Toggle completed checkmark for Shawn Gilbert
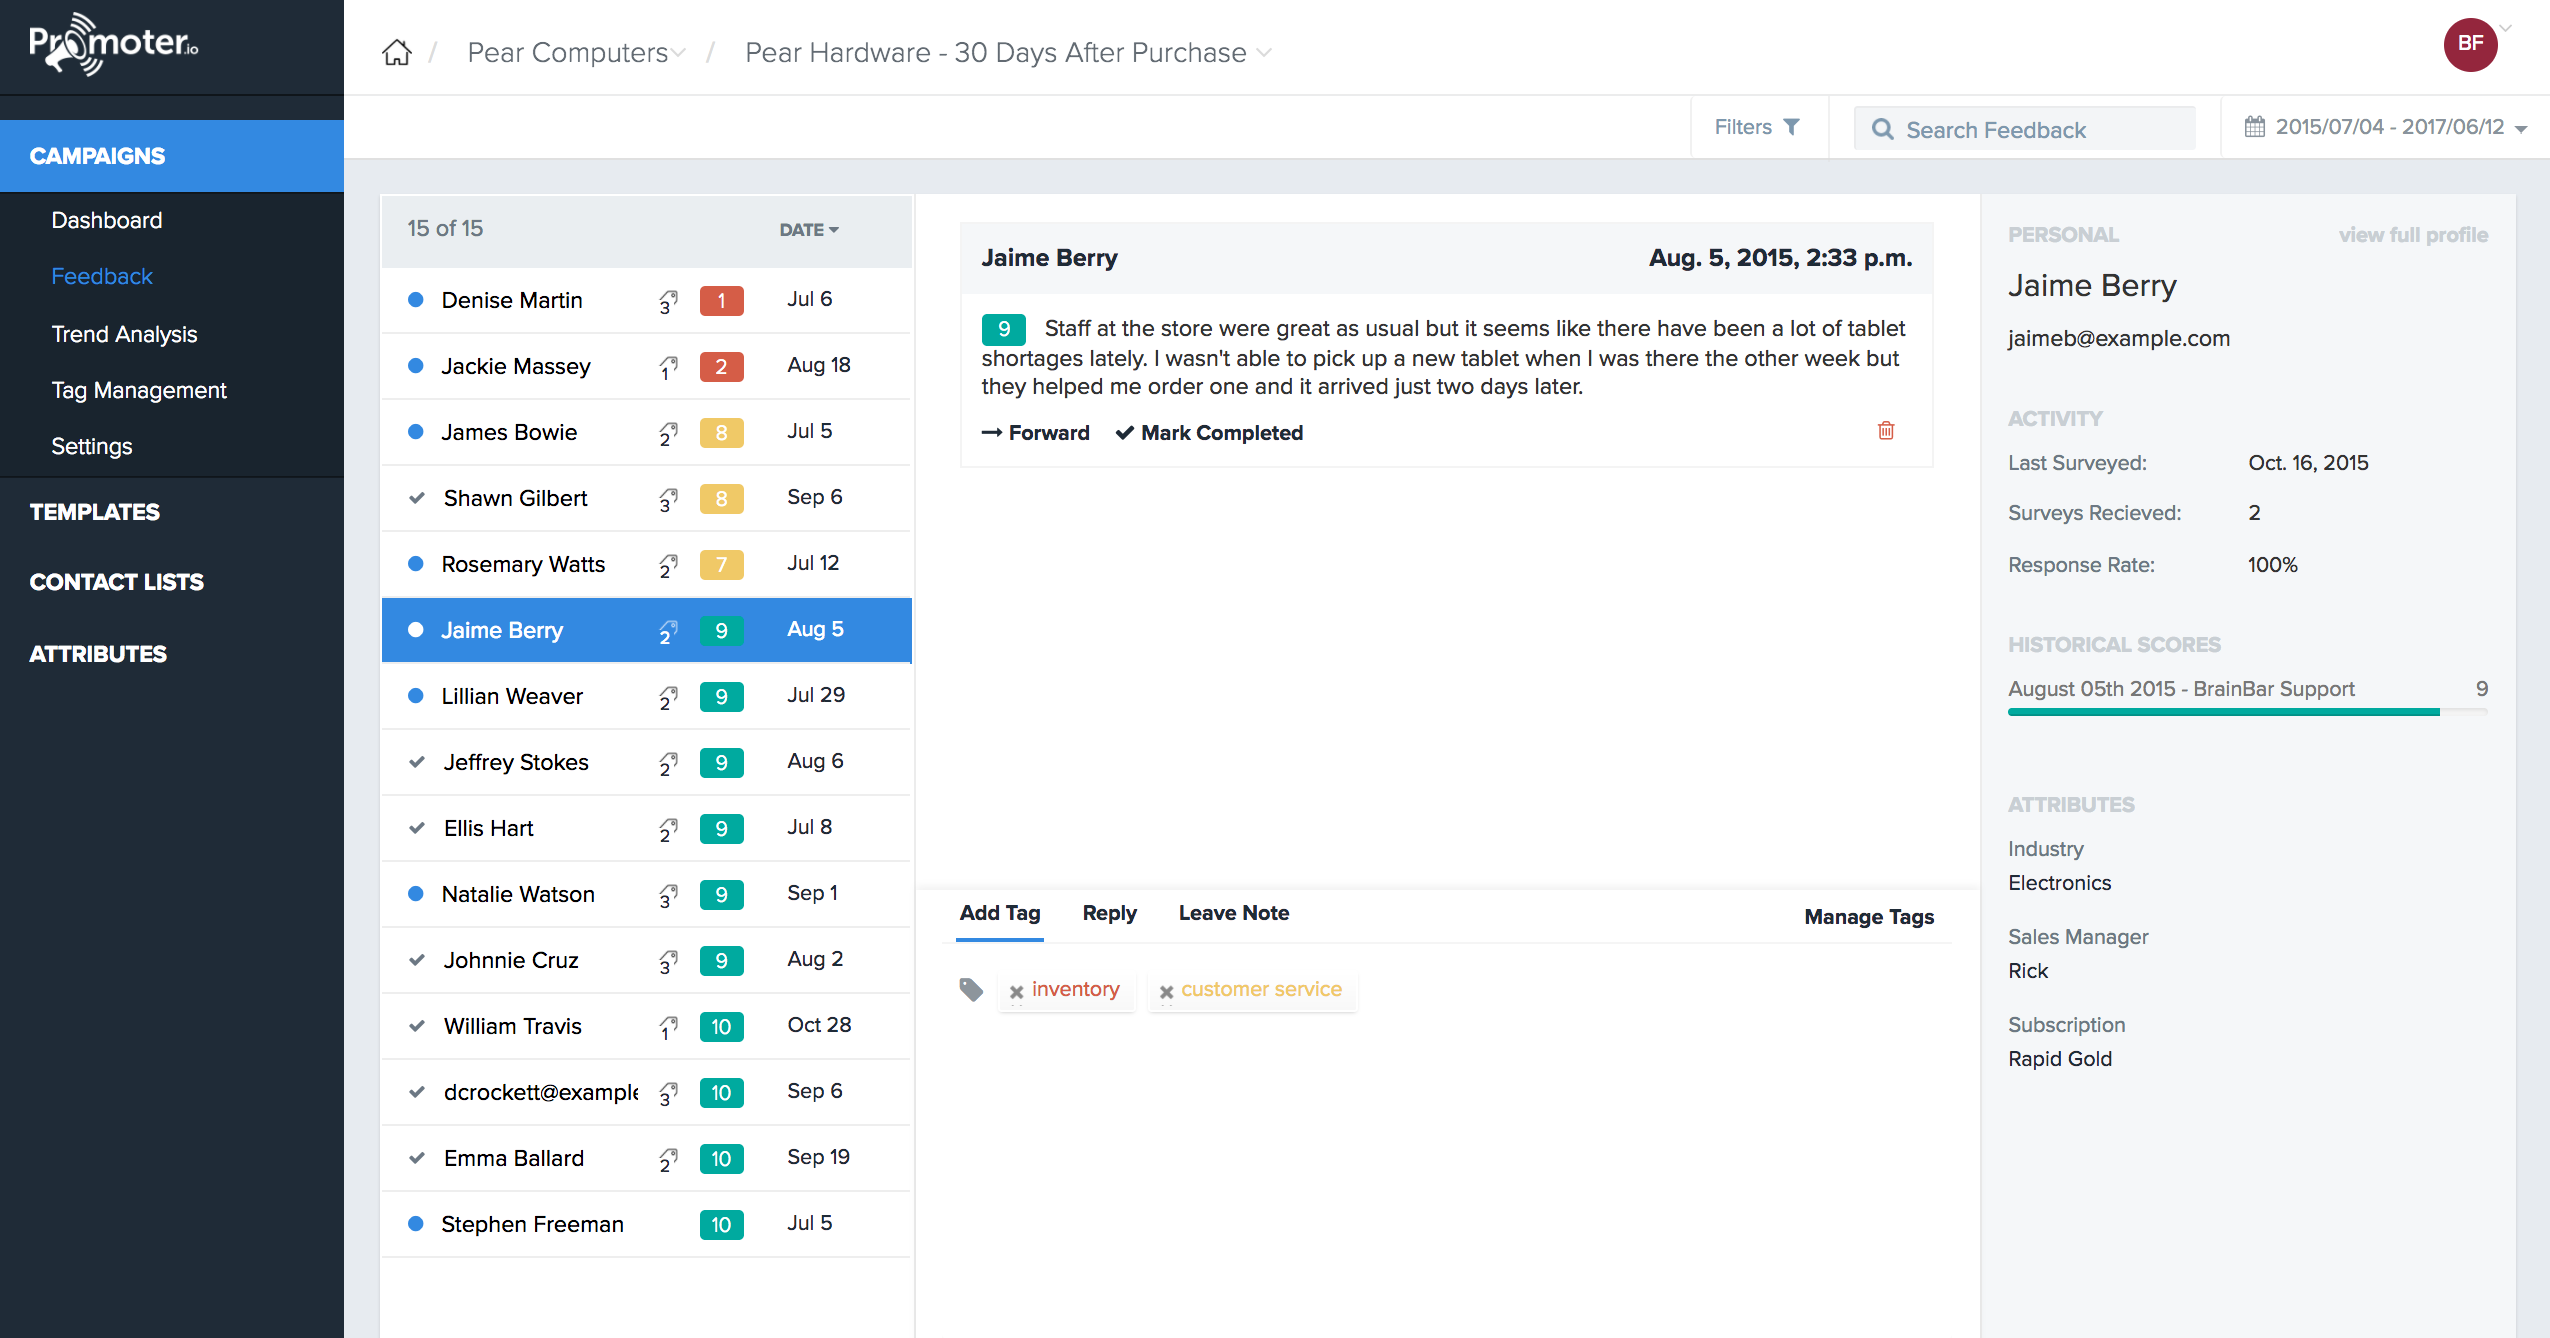The image size is (2550, 1338). (417, 498)
